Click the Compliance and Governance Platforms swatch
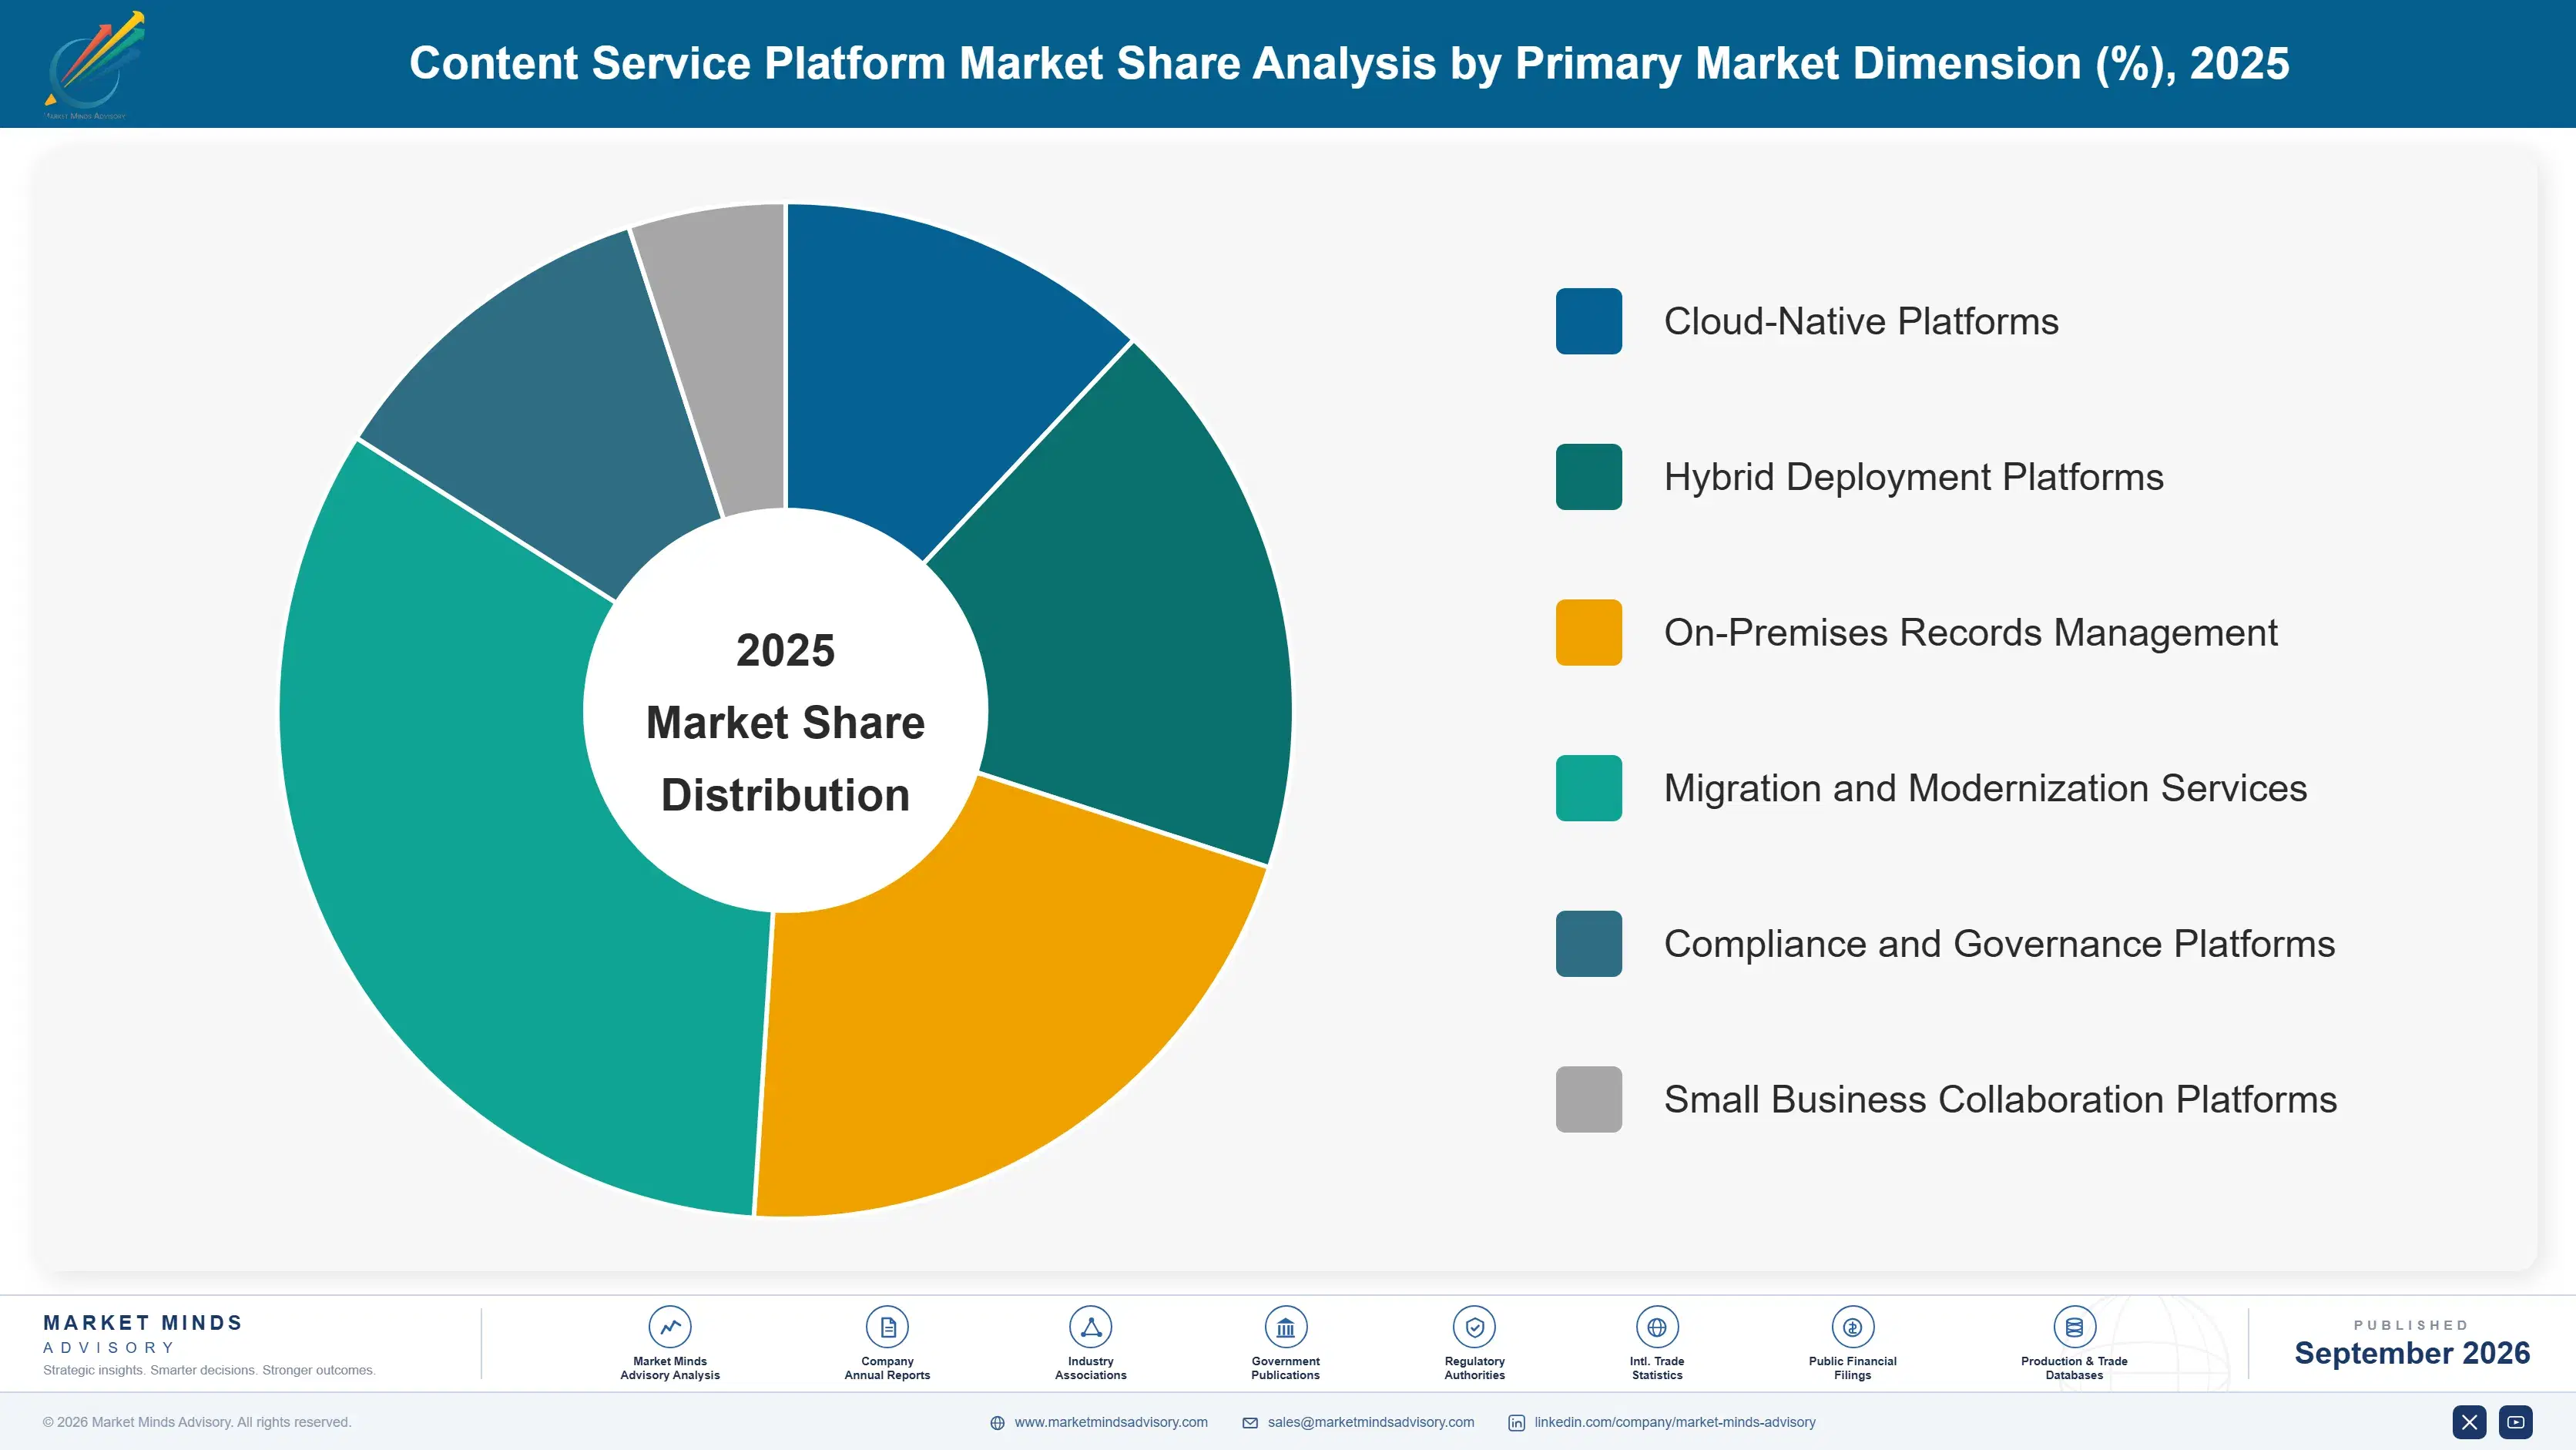This screenshot has height=1450, width=2576. tap(1589, 943)
